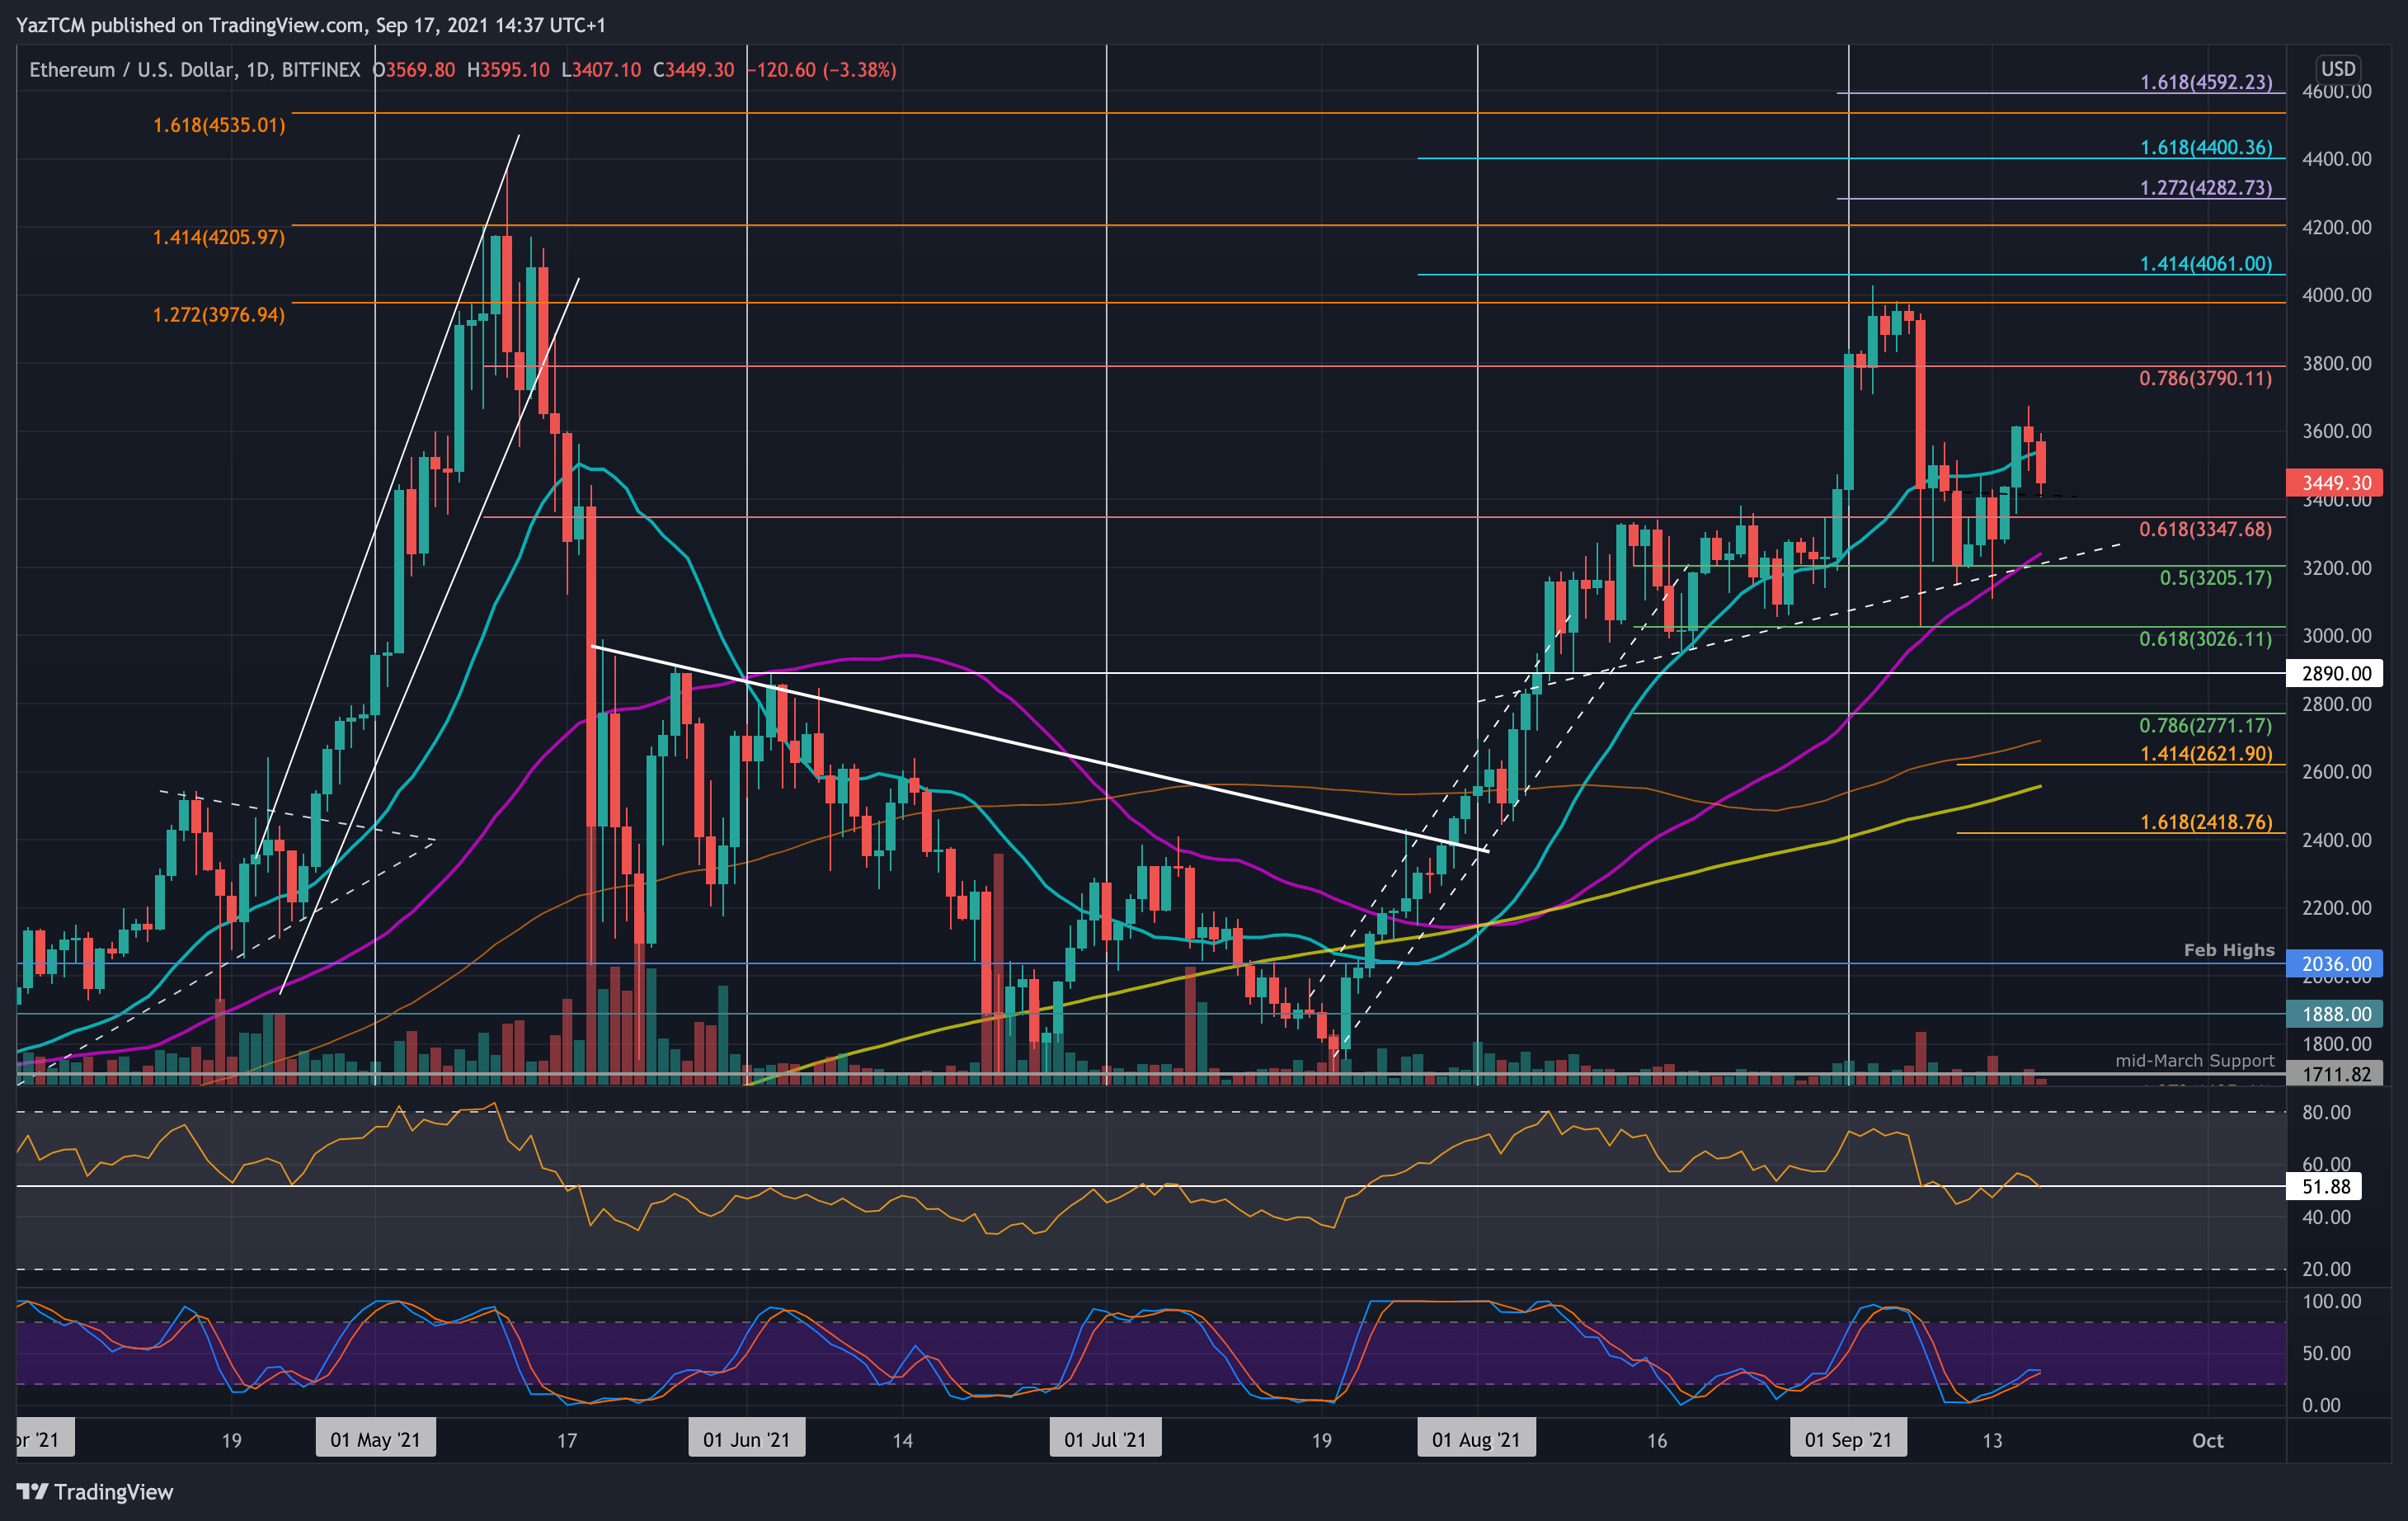Click the '01 Sep '21' date axis label
Viewport: 2408px width, 1521px height.
point(1849,1440)
